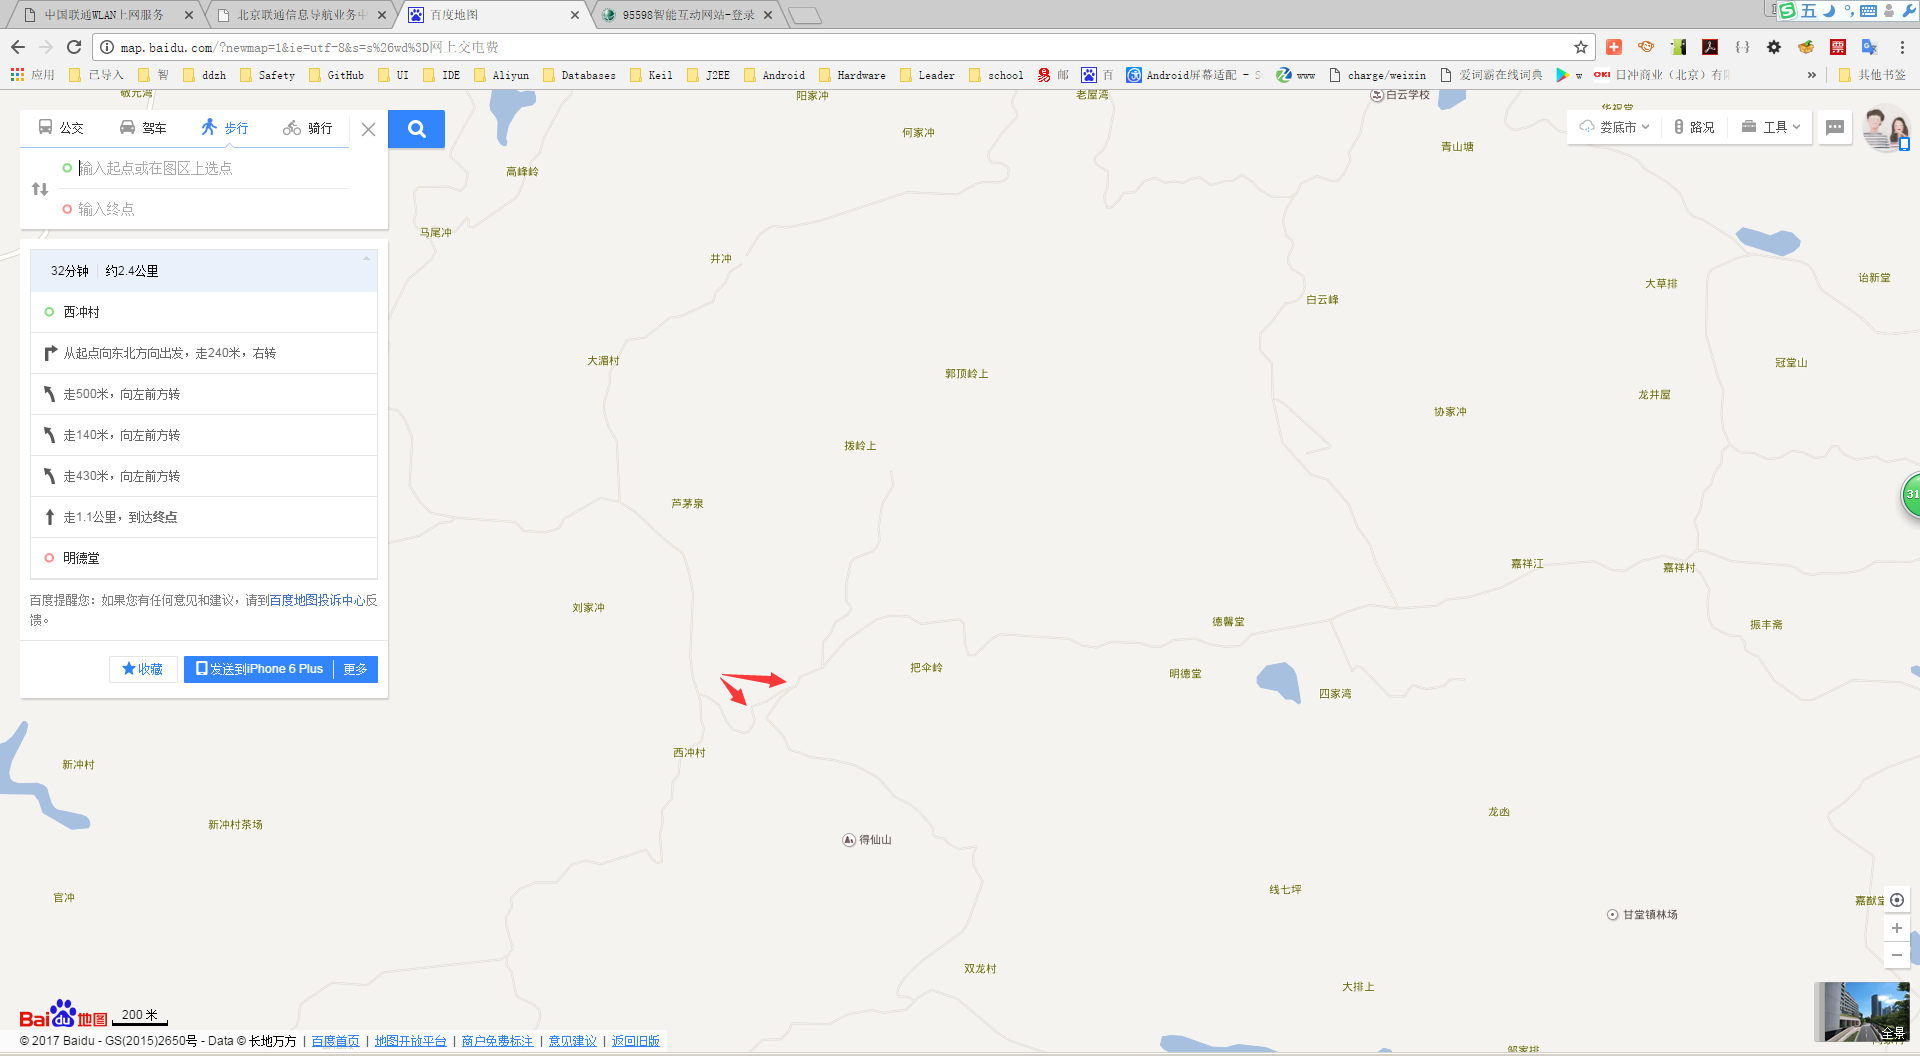Select the 骑行 cycling route tab

pyautogui.click(x=308, y=128)
